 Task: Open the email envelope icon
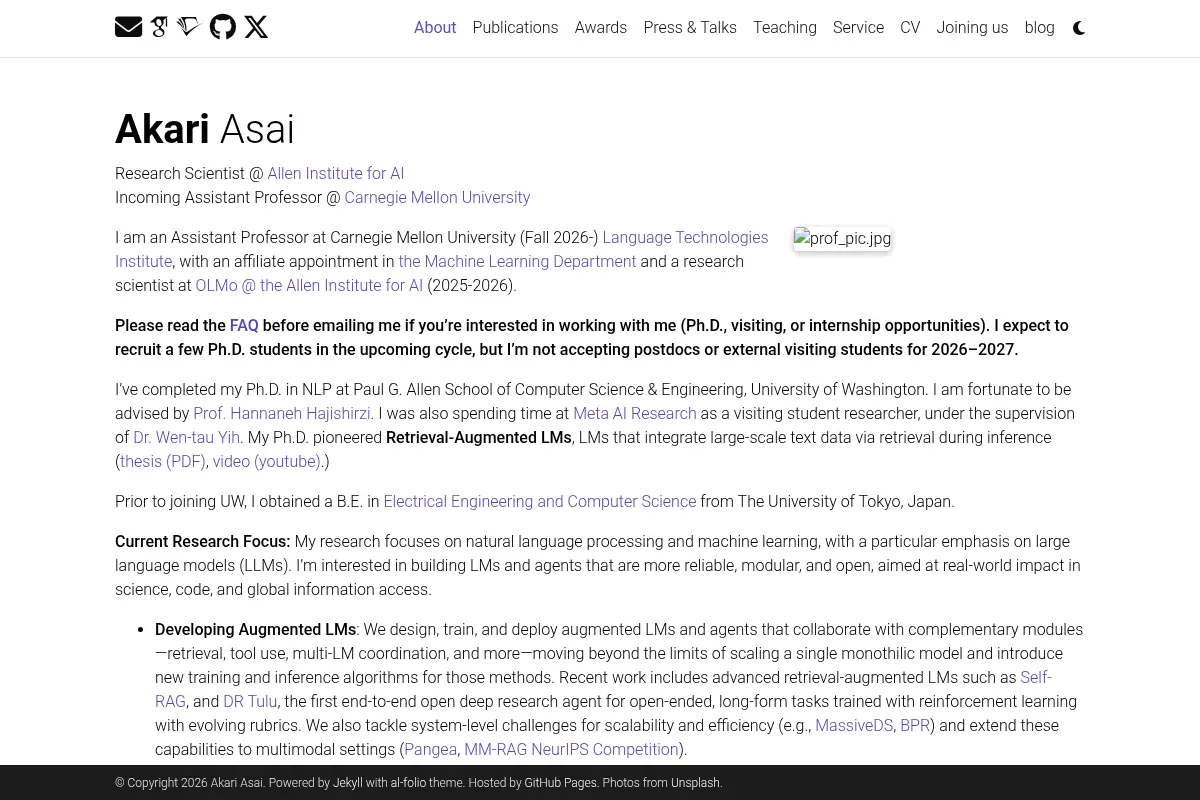[128, 27]
